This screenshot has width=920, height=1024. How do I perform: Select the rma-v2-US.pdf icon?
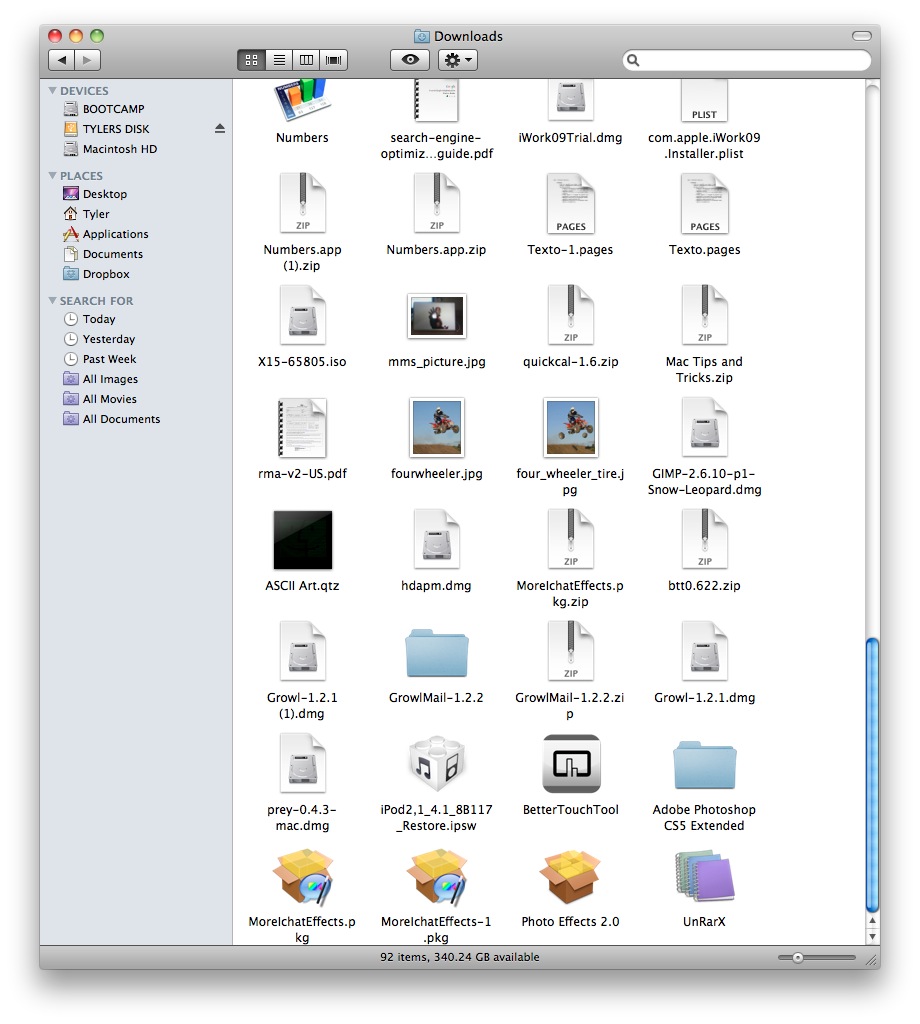point(302,428)
